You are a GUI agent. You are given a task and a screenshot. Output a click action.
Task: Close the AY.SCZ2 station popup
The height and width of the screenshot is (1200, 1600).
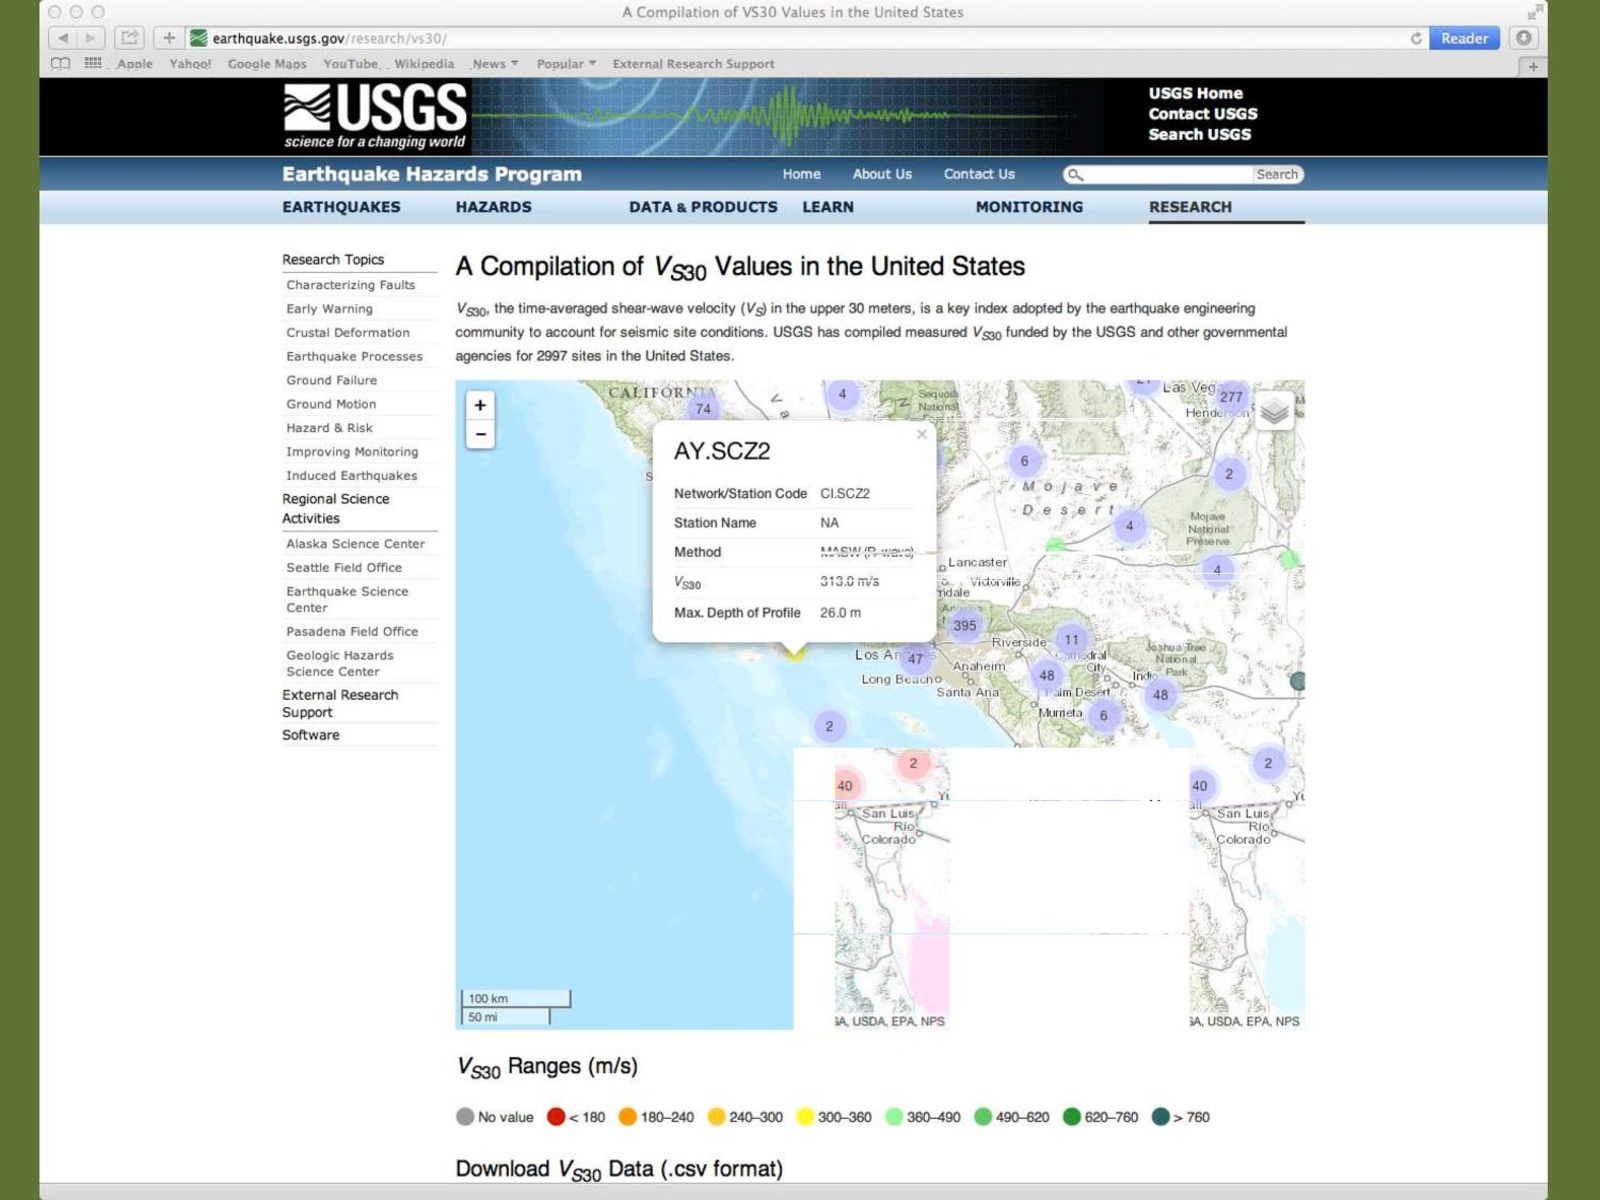pos(921,434)
